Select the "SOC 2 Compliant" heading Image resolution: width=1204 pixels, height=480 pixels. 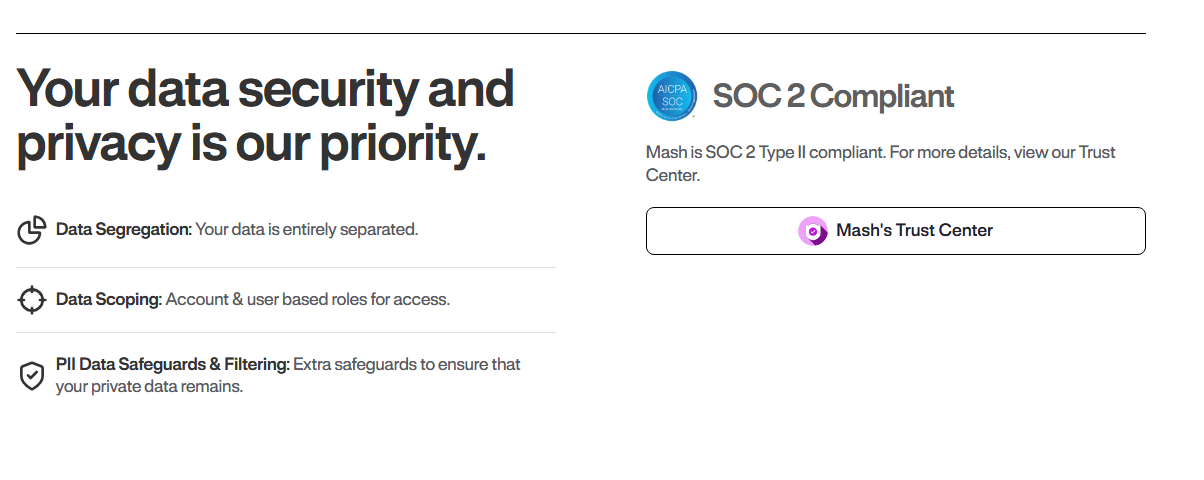coord(833,97)
